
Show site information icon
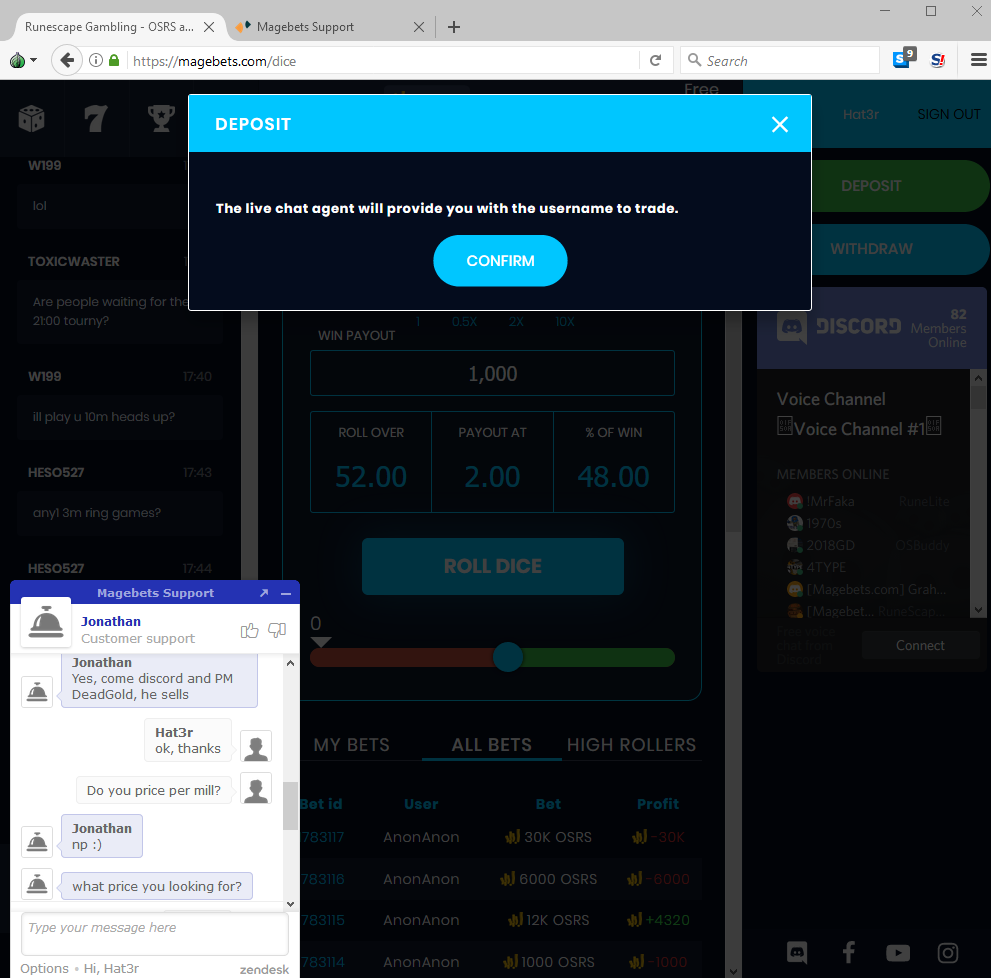tap(95, 61)
